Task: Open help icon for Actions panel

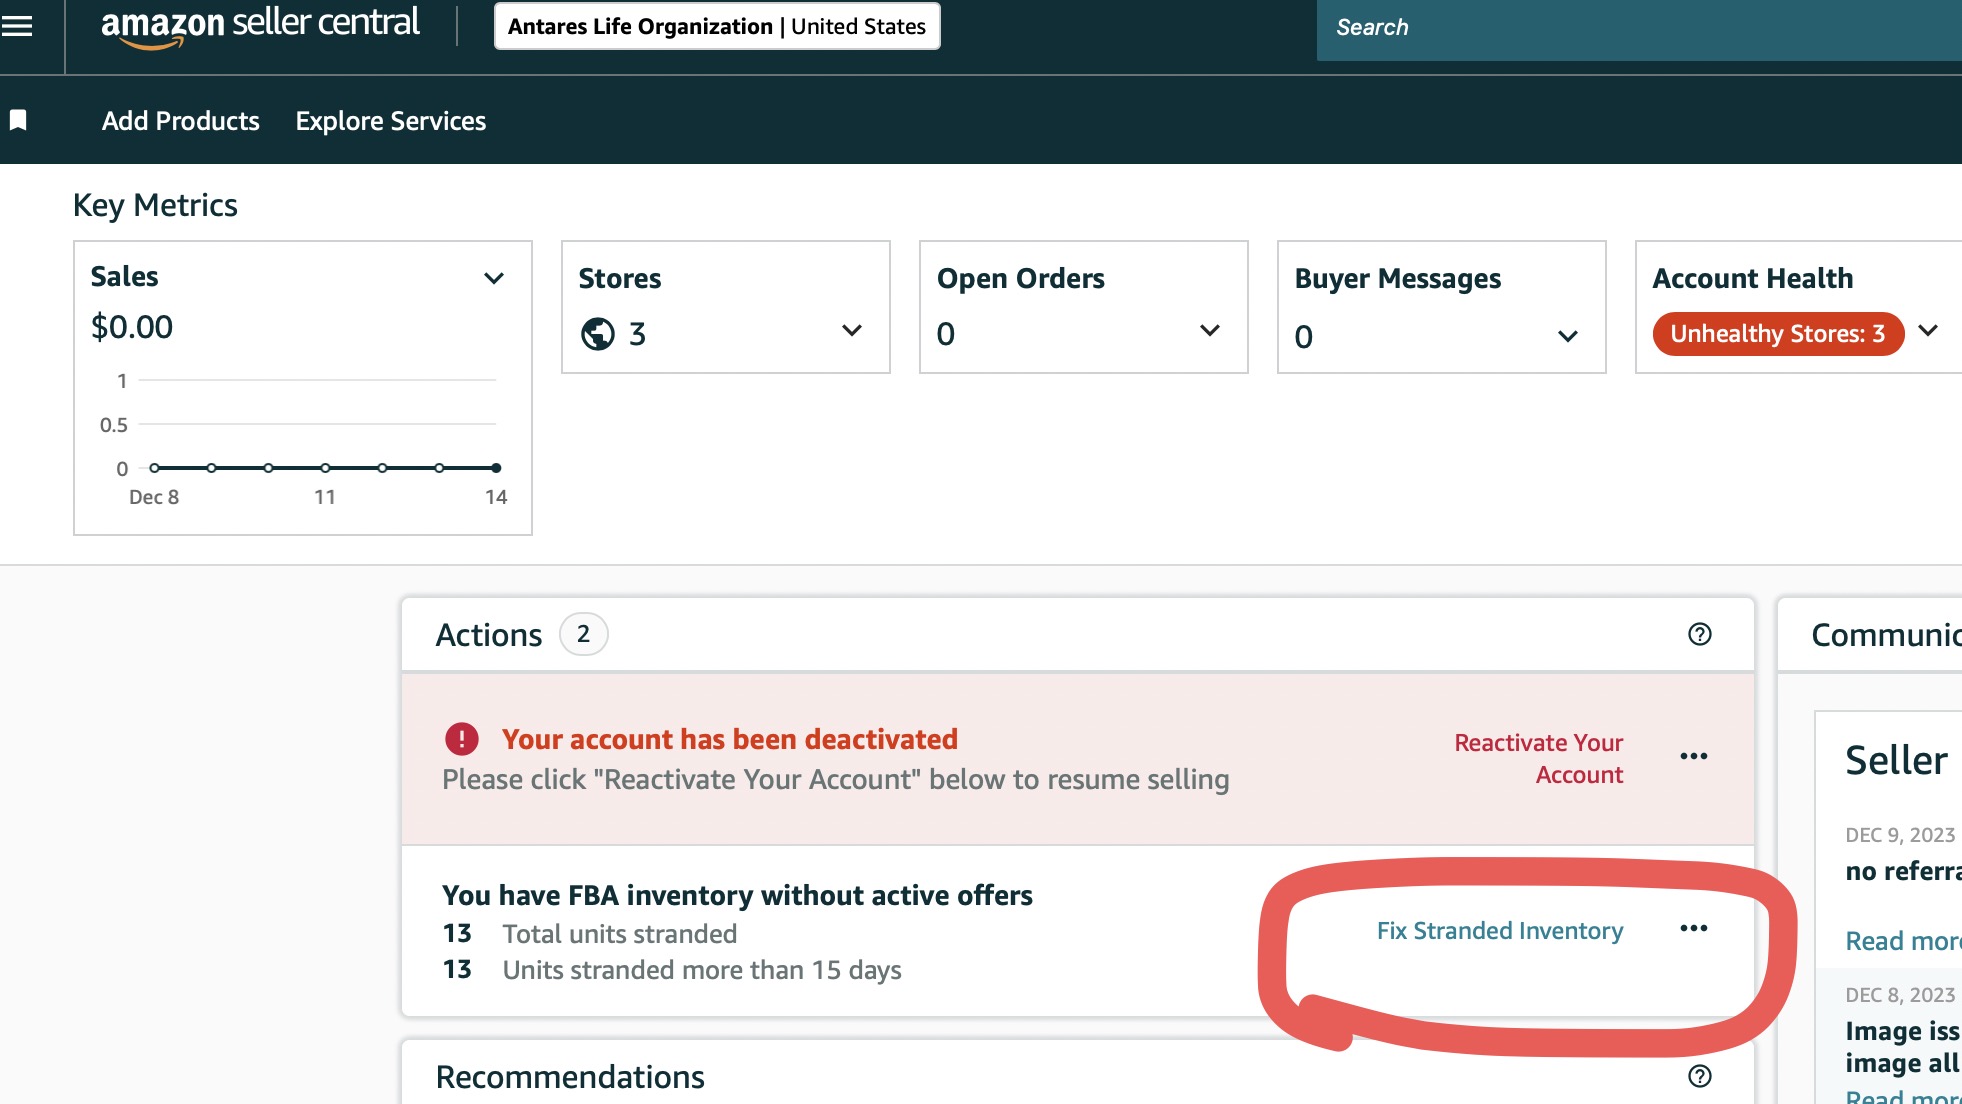Action: 1700,634
